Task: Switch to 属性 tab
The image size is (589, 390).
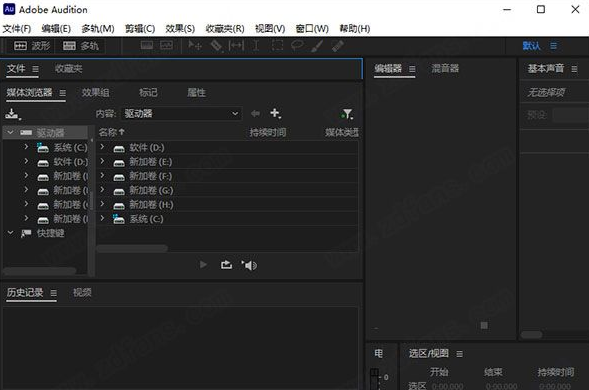Action: point(196,92)
